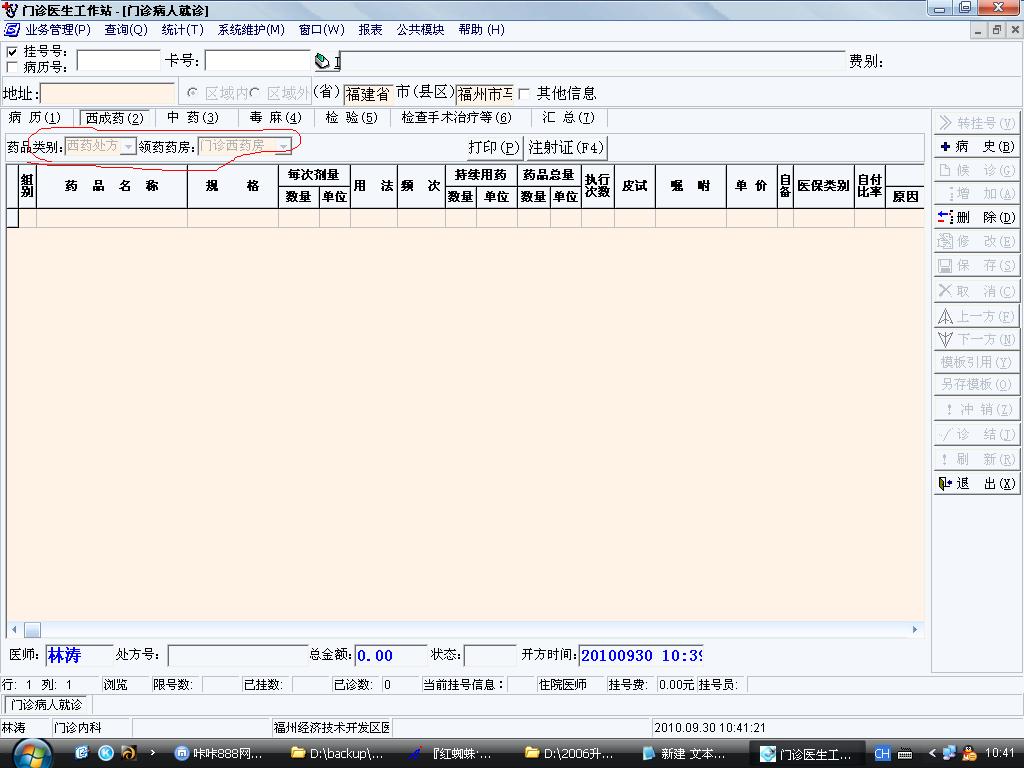
Task: Enable the 其他信息 checkbox
Action: click(x=524, y=94)
